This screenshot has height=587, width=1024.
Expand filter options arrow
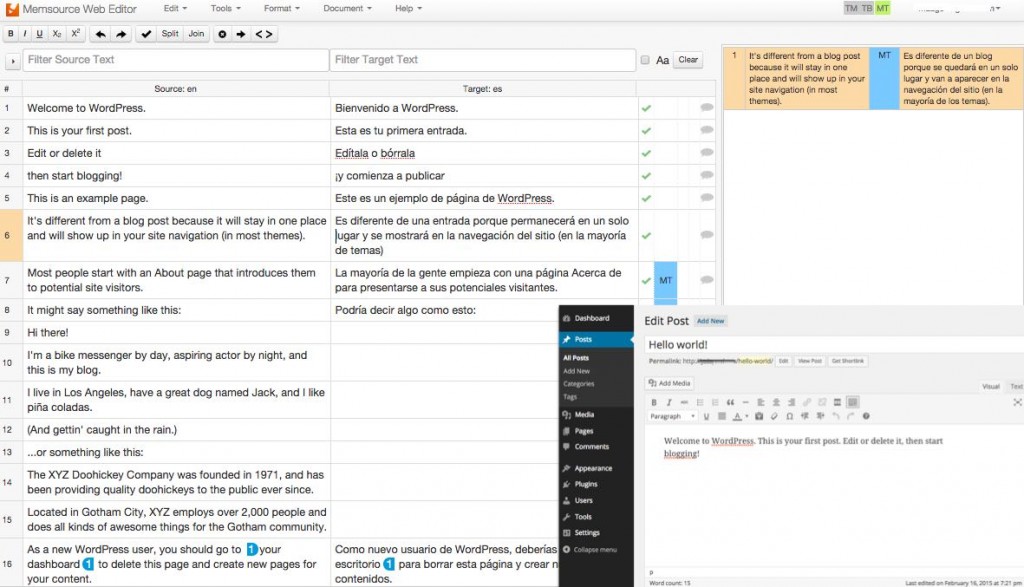pos(12,61)
